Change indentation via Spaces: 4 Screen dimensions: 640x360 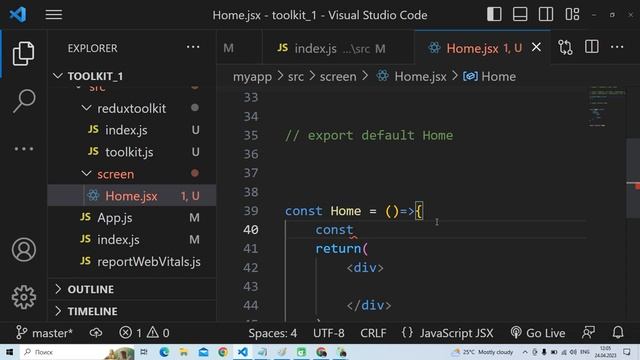[x=273, y=333]
